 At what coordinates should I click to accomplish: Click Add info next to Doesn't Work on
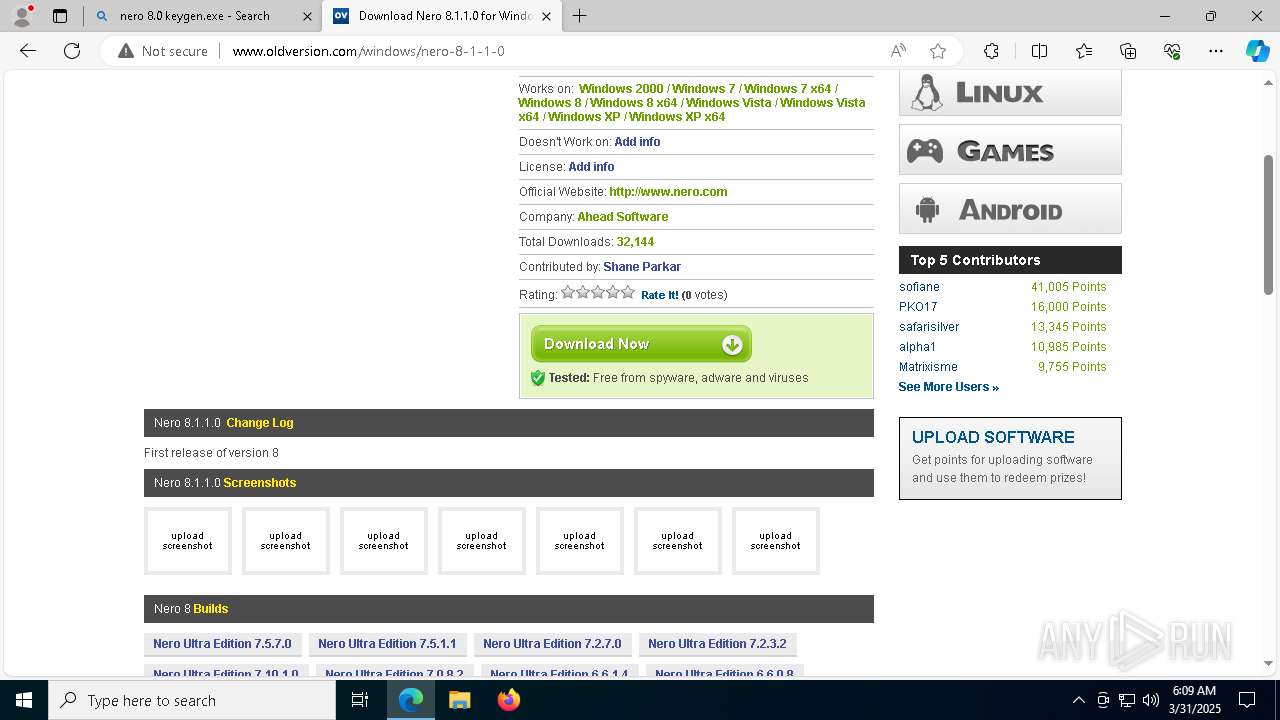[x=637, y=142]
